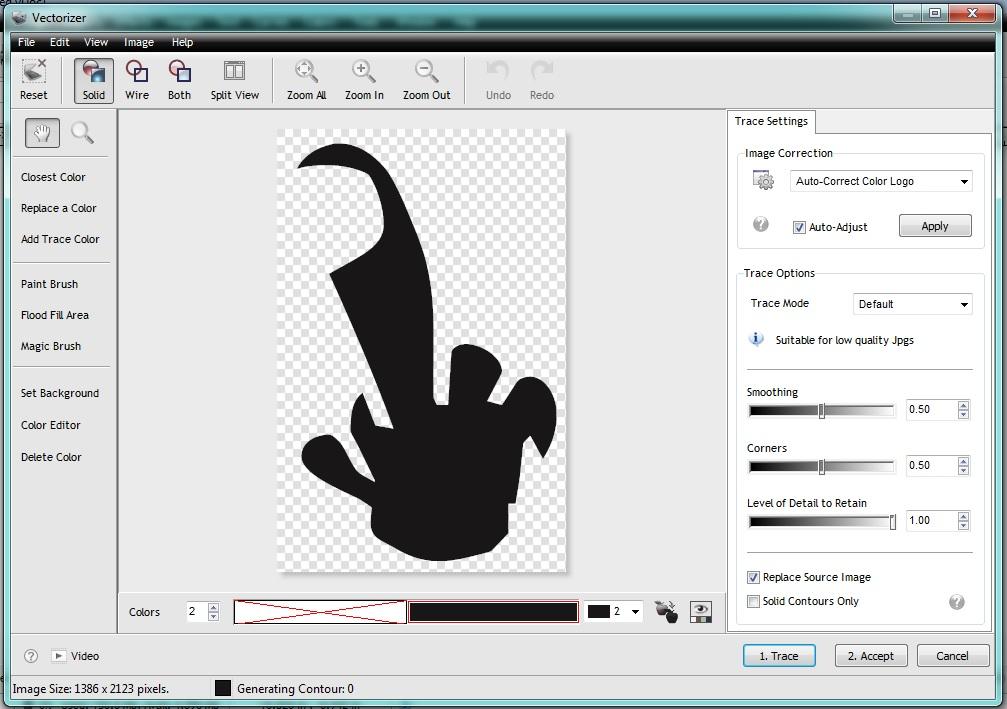The height and width of the screenshot is (709, 1007).
Task: Open the Image menu
Action: (139, 42)
